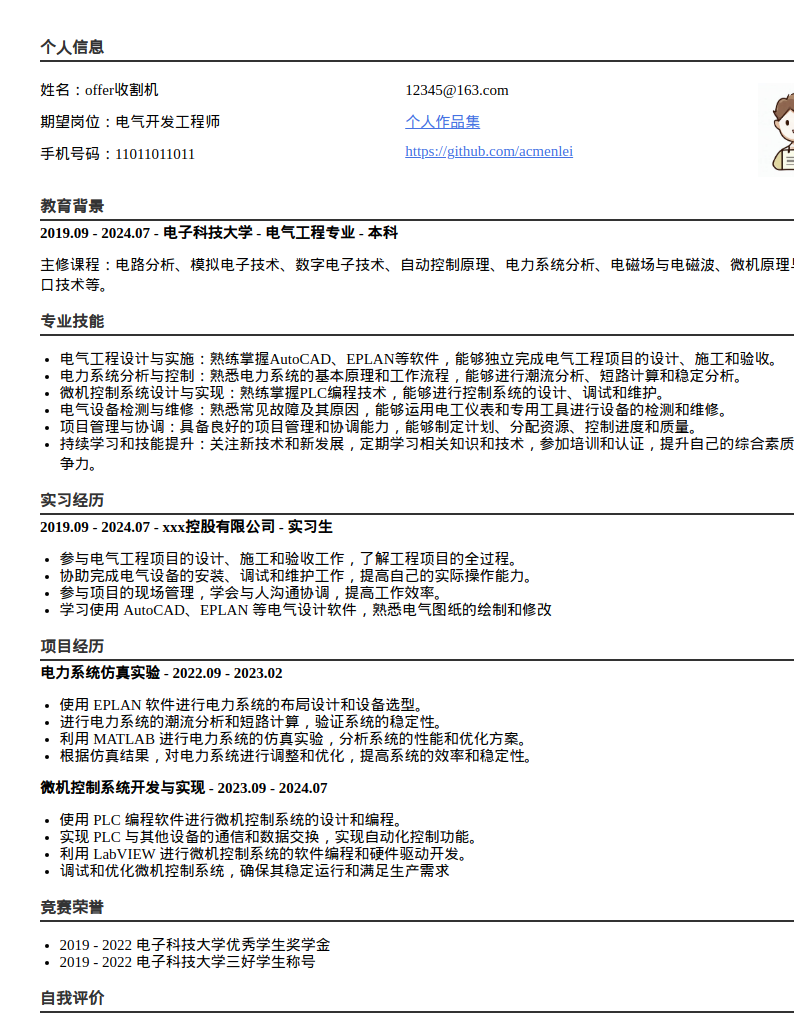The height and width of the screenshot is (1024, 794).
Task: Click the 电子科技大学 - 电气工程专业 - 本科 line
Action: tap(219, 232)
